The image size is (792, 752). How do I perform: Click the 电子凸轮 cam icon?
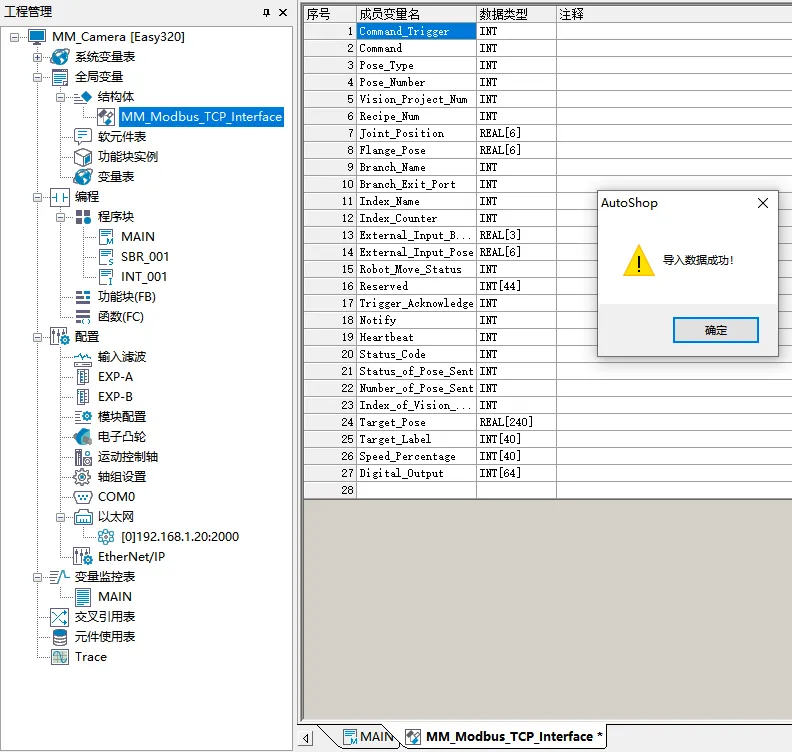point(82,437)
